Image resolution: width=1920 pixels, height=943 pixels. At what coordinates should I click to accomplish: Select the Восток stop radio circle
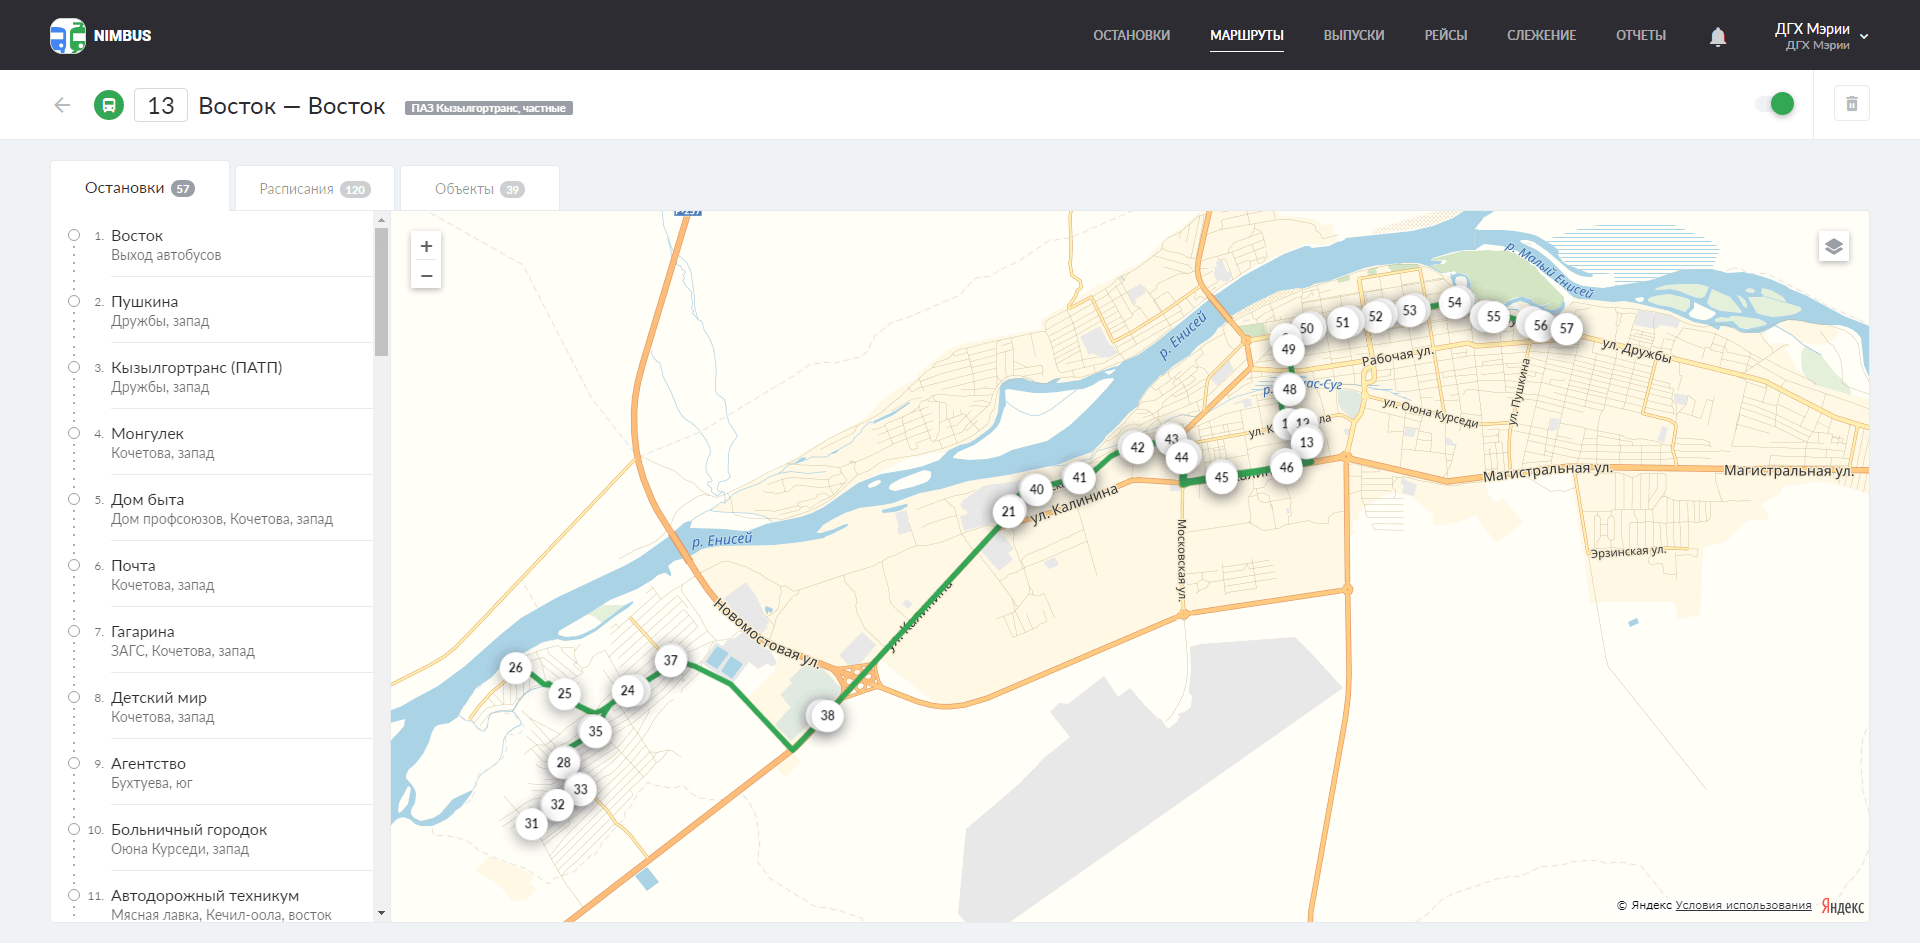click(x=74, y=236)
